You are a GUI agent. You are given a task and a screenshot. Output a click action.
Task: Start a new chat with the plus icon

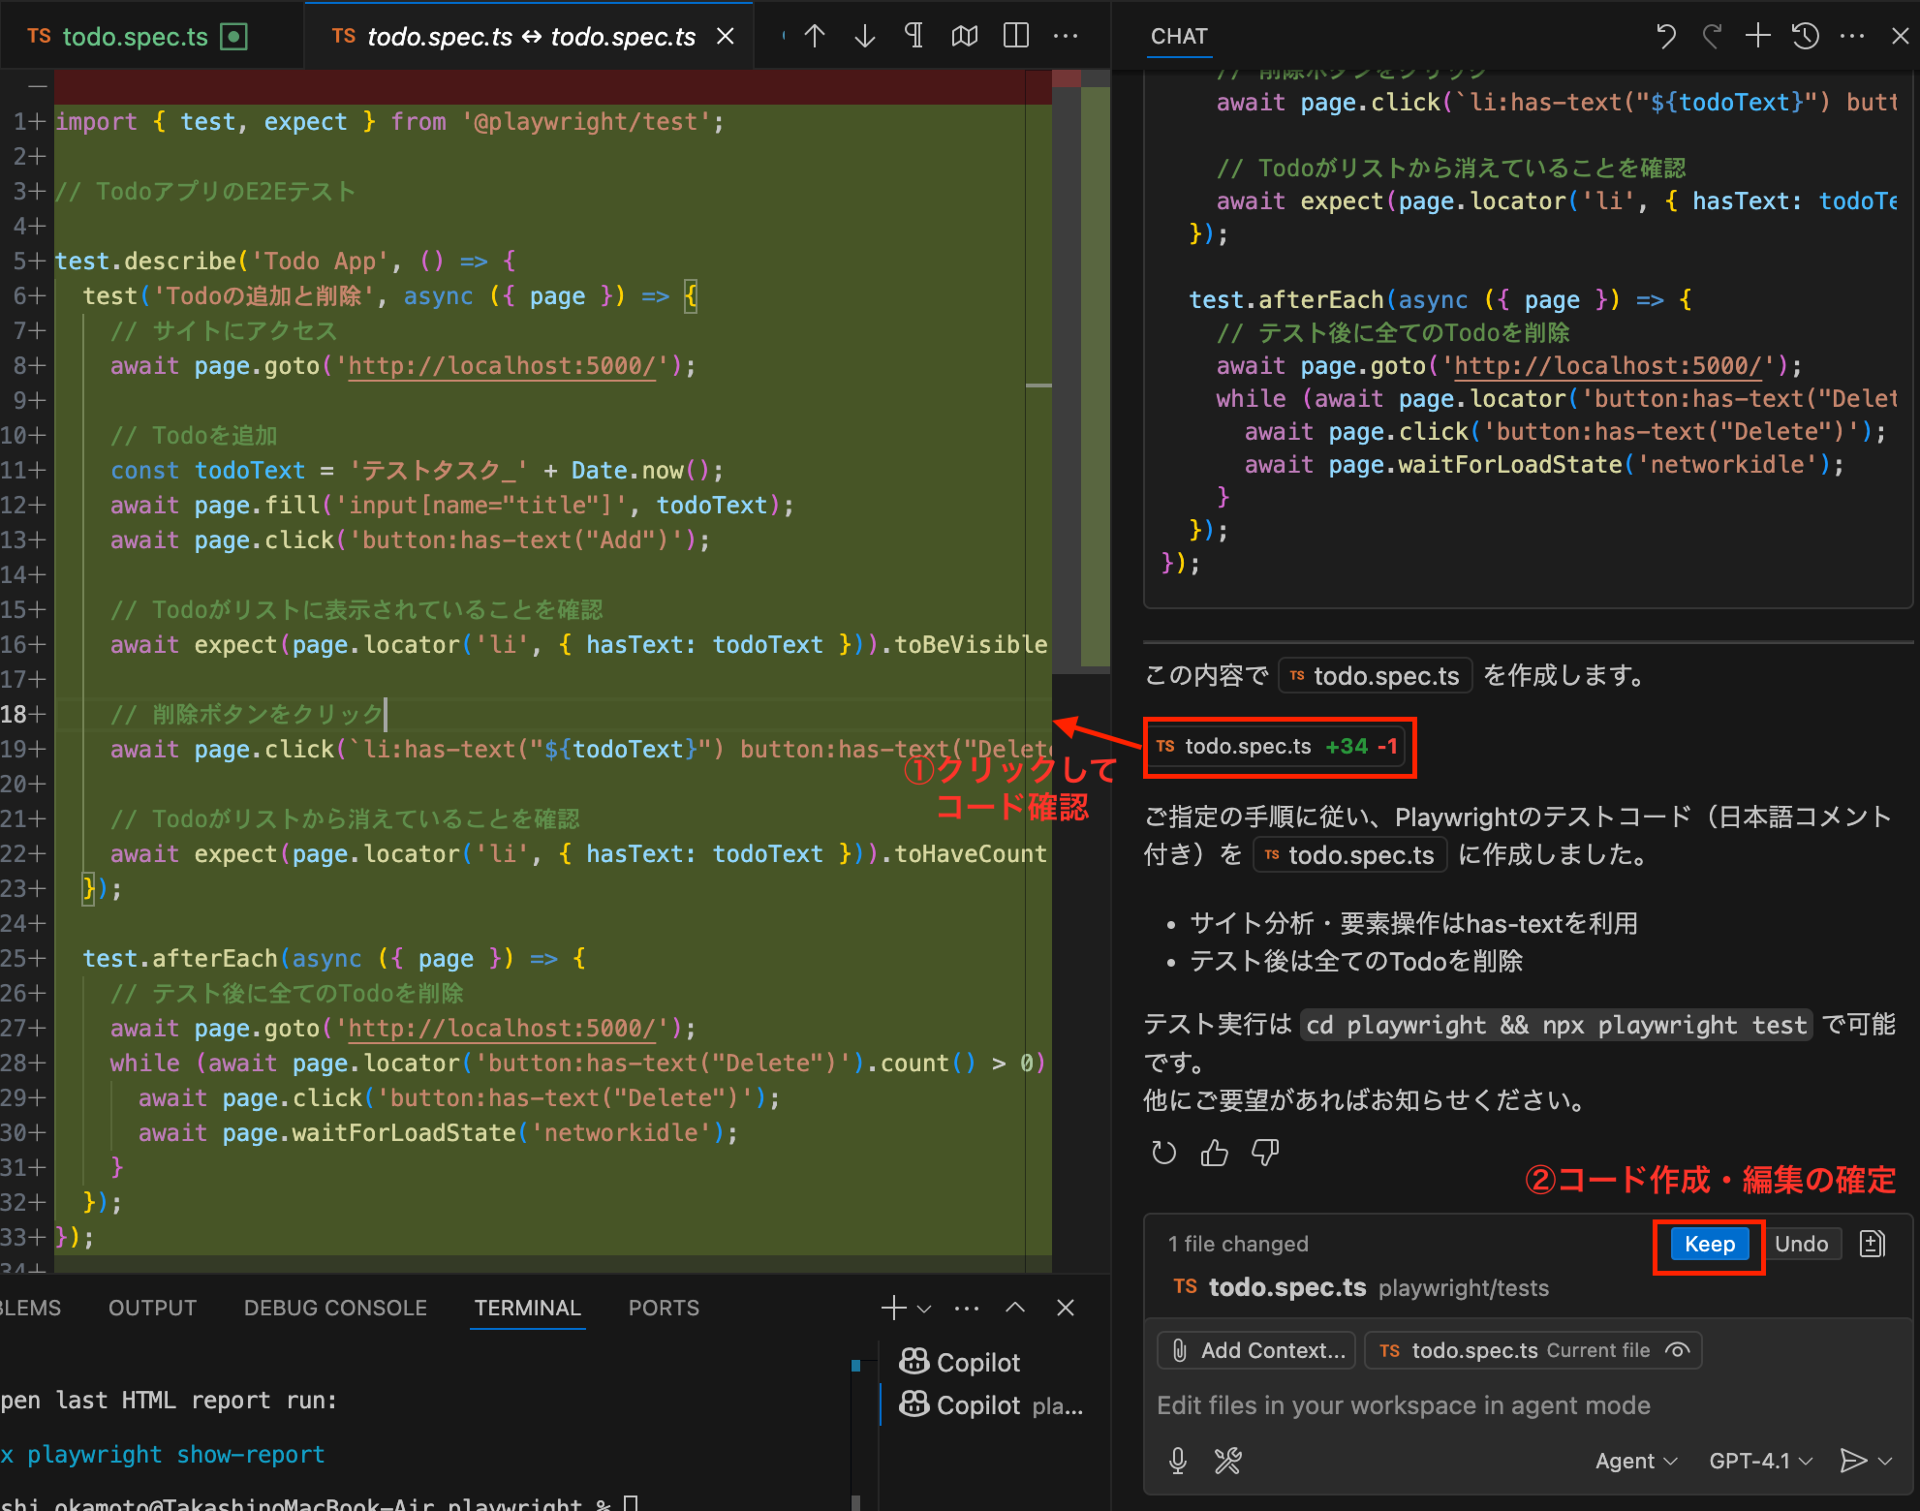tap(1757, 35)
